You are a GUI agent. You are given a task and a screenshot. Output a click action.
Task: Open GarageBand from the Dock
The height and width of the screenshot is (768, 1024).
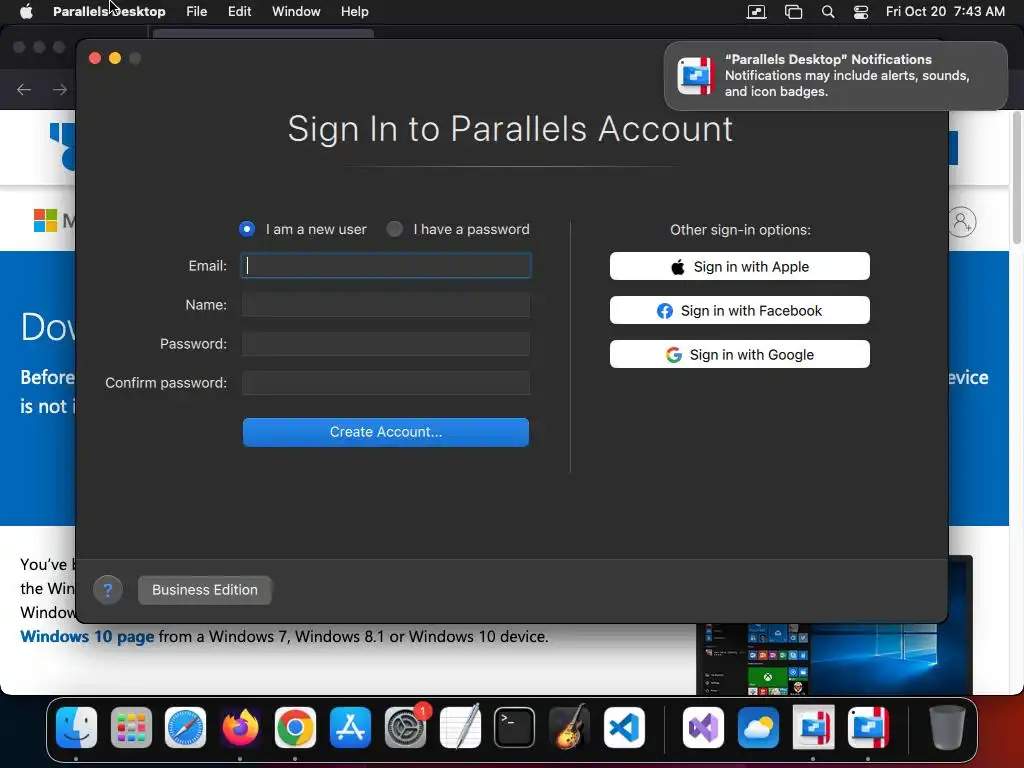click(x=569, y=728)
